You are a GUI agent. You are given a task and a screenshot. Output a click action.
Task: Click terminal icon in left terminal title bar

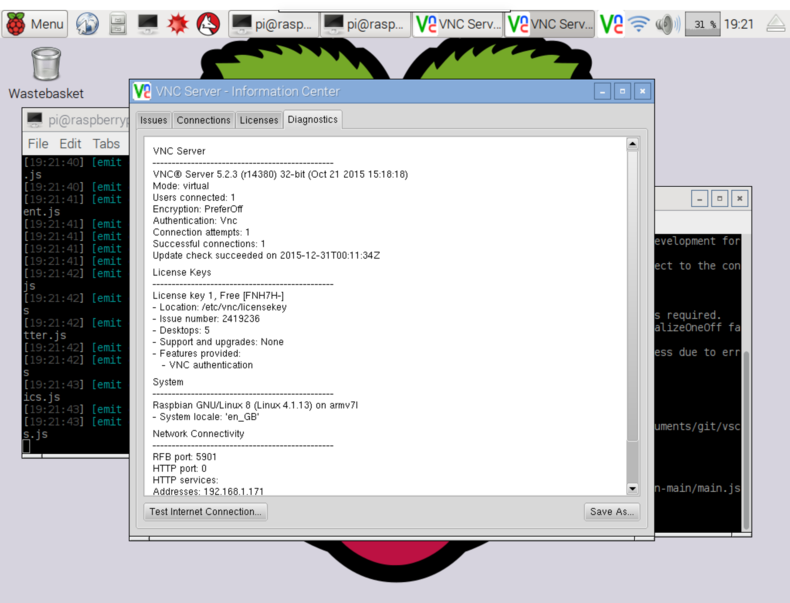(34, 119)
